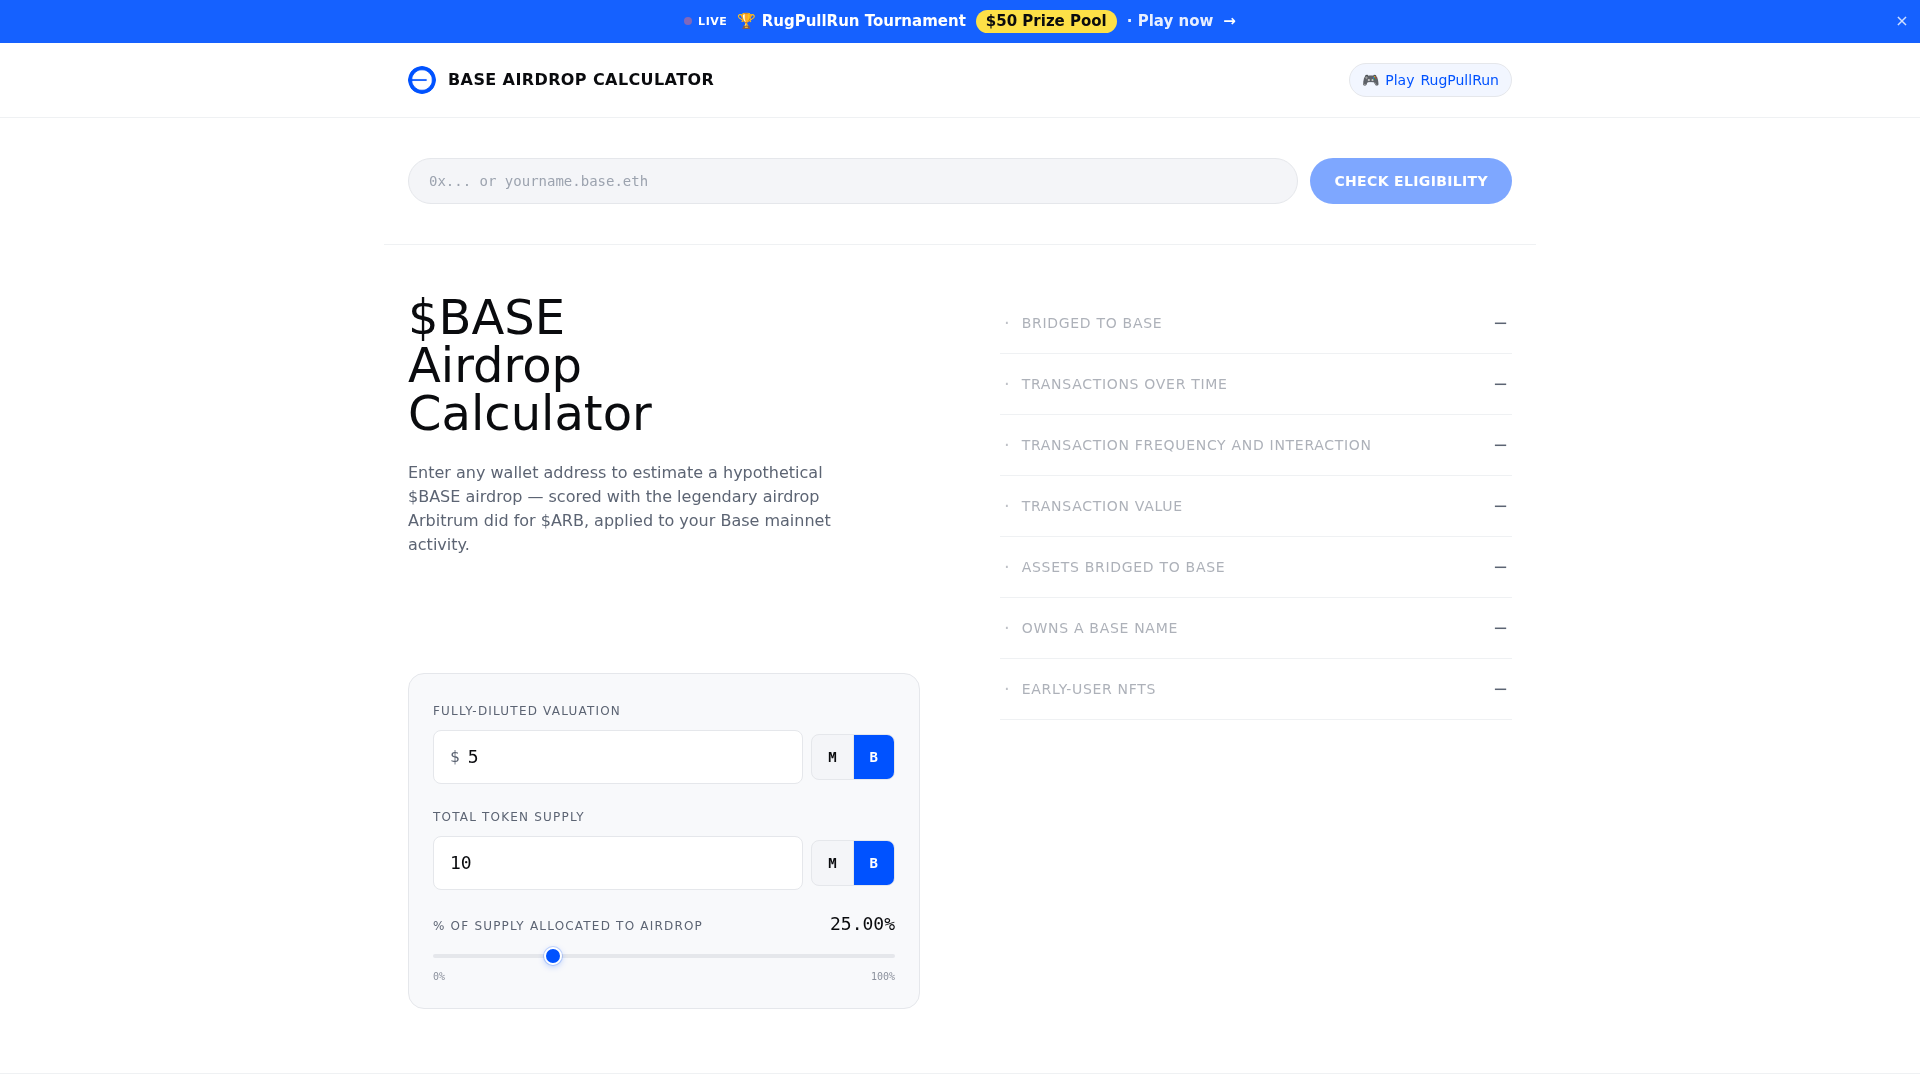
Task: Click the $50 Prize Pool badge
Action: tap(1046, 21)
